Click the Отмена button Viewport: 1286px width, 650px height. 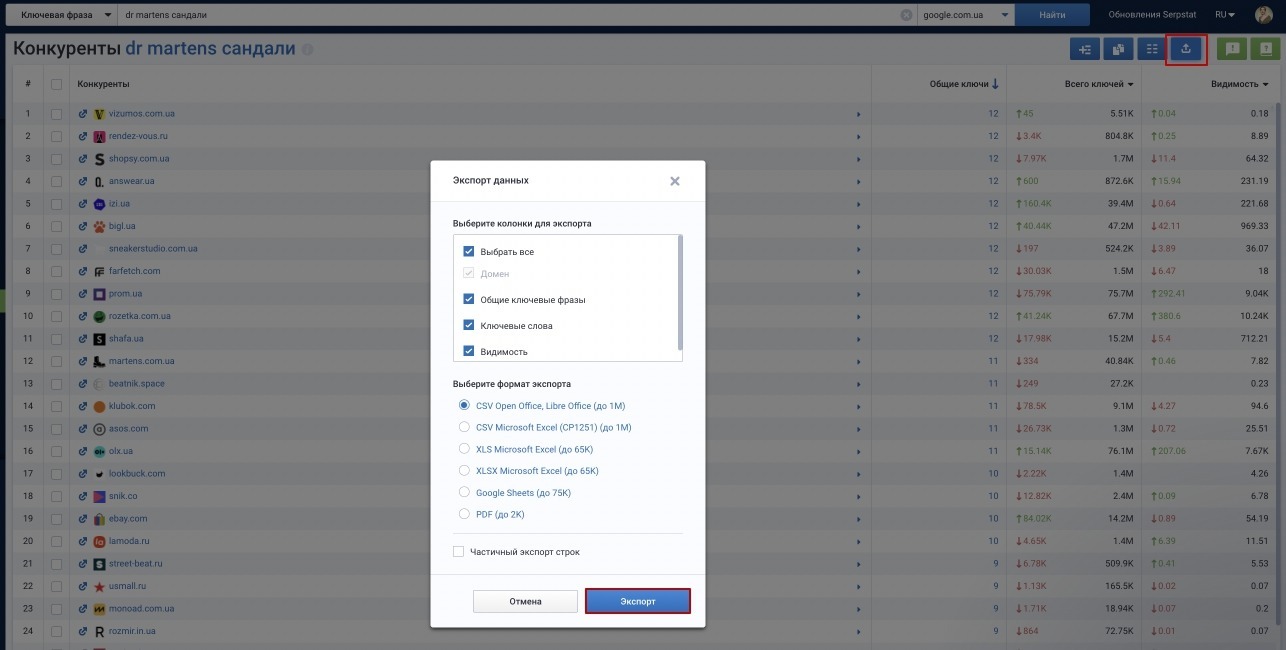525,601
